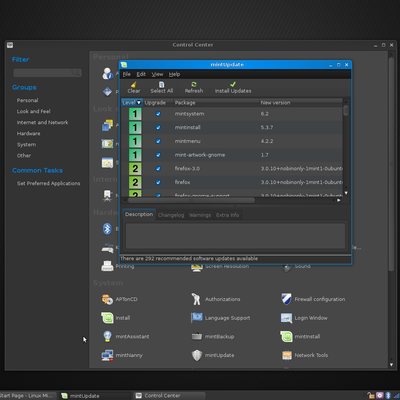Screen dimensions: 400x400
Task: Switch to the Warnings tab
Action: (200, 215)
